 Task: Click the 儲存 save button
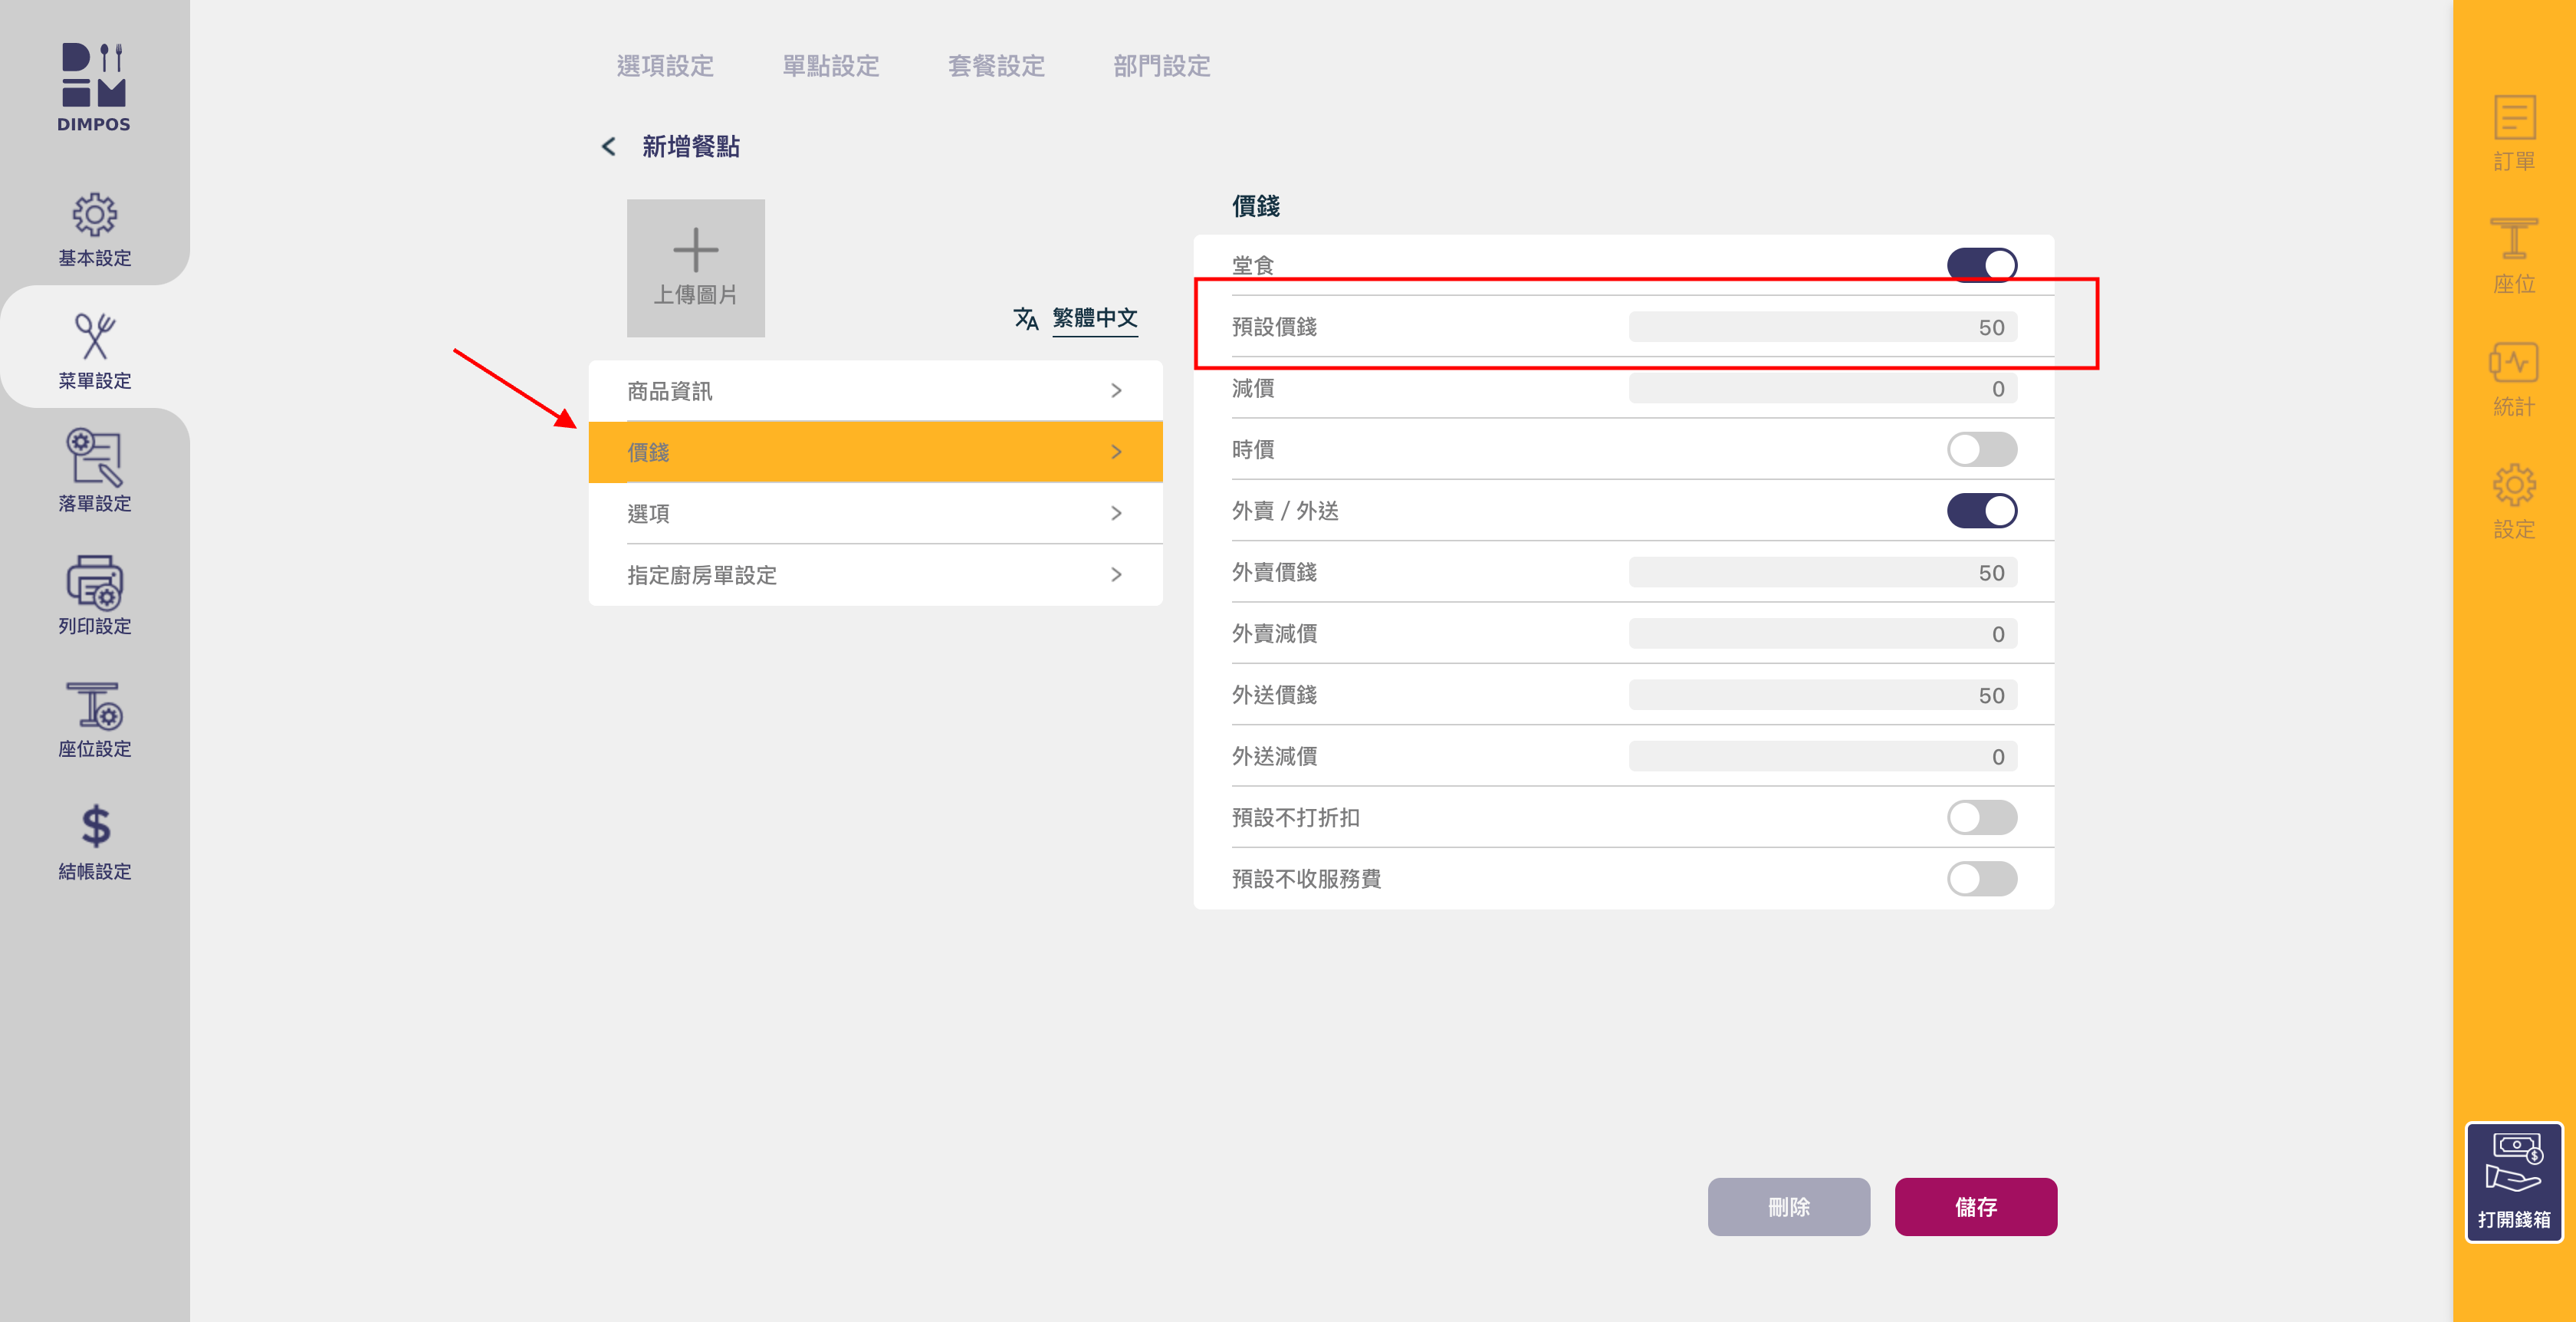click(x=1975, y=1206)
